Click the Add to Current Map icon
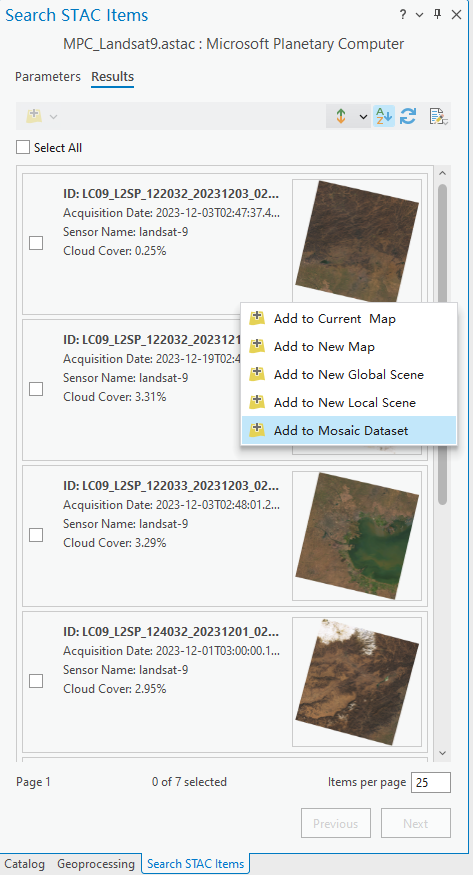The height and width of the screenshot is (875, 473). coord(257,318)
